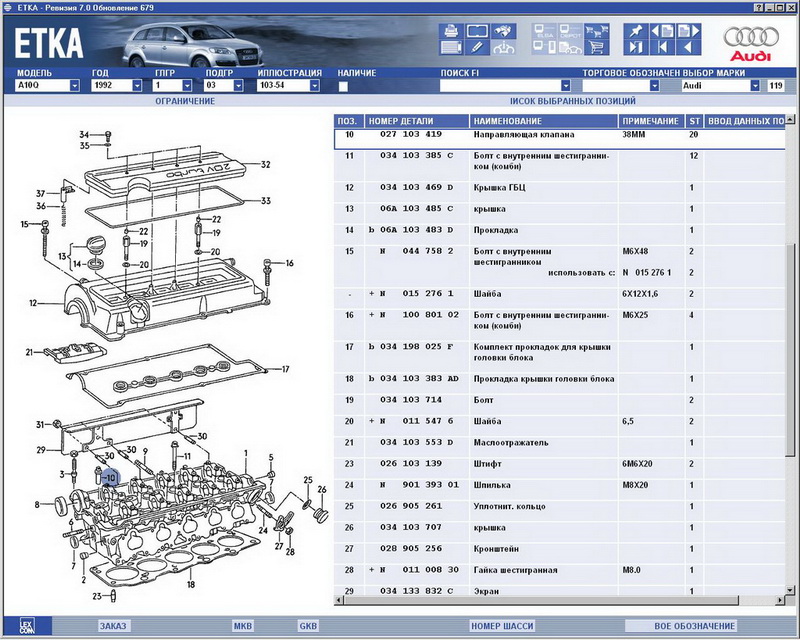Click the help question mark in title bar

[x=759, y=8]
